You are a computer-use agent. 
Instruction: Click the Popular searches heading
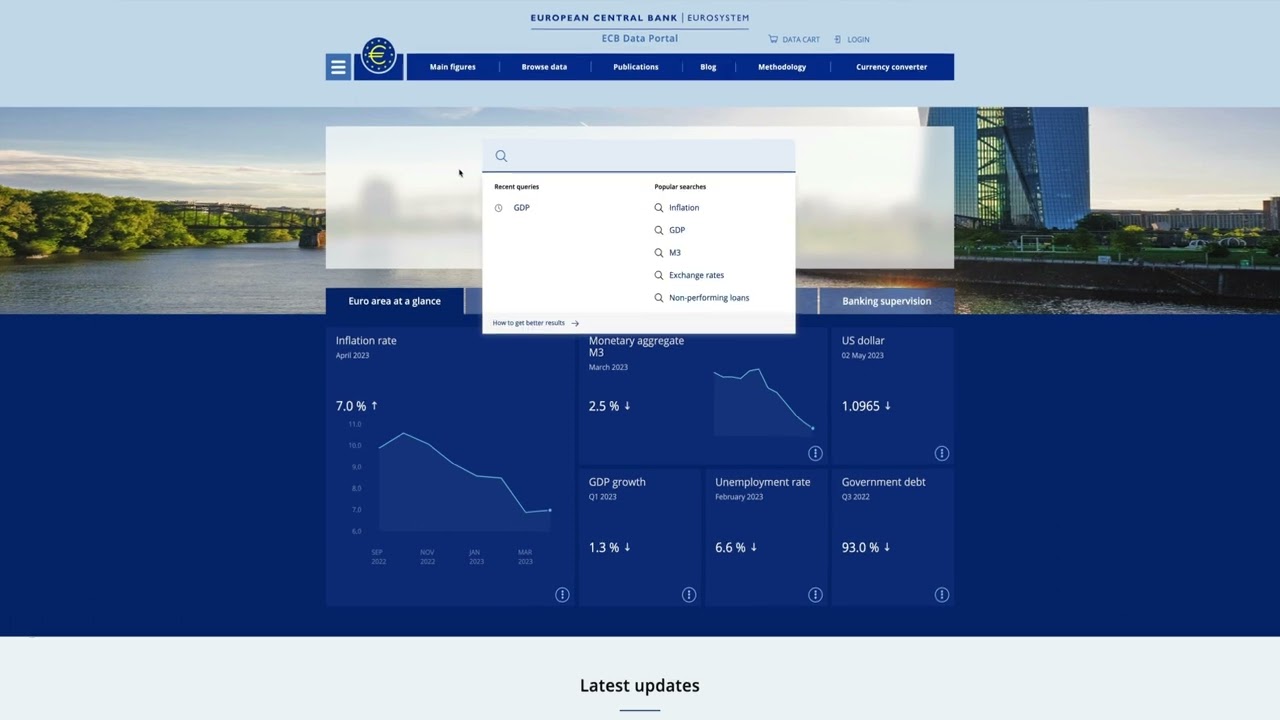(680, 187)
